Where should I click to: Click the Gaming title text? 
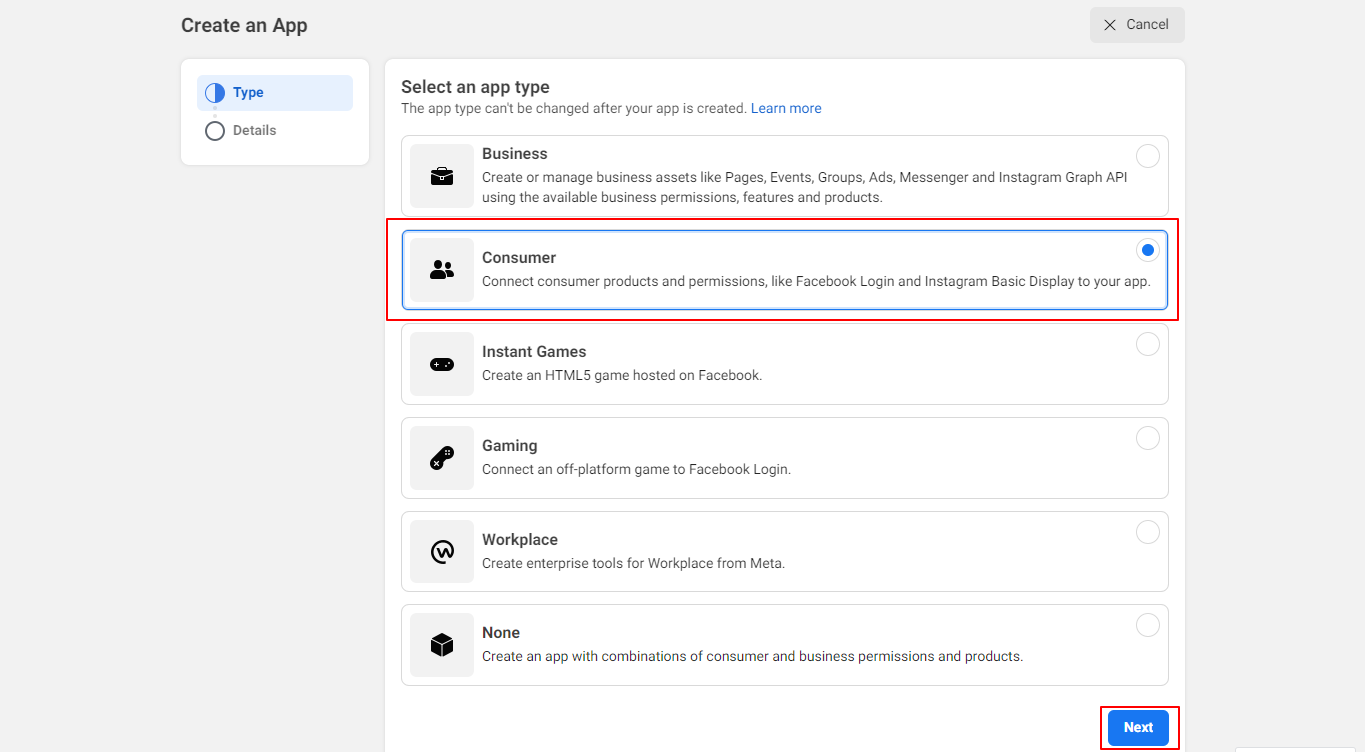pyautogui.click(x=510, y=446)
